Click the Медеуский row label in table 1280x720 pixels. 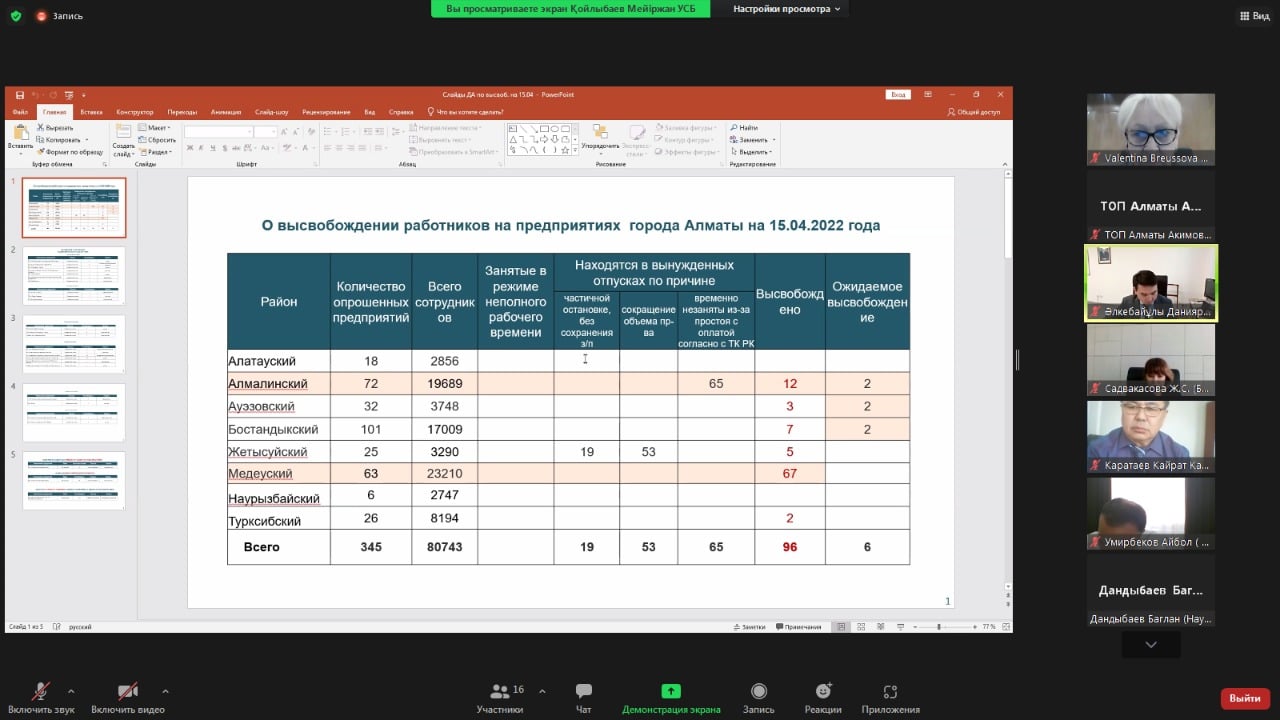pyautogui.click(x=260, y=473)
